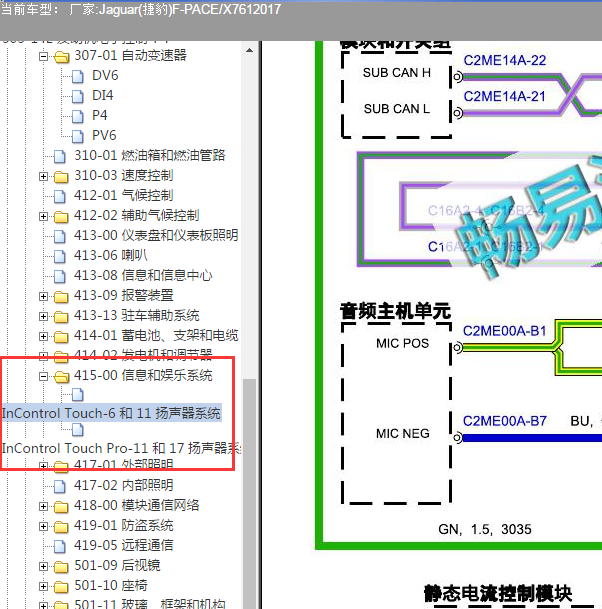
Task: Click folder icon for 418-00 模块通信网络
Action: point(61,506)
